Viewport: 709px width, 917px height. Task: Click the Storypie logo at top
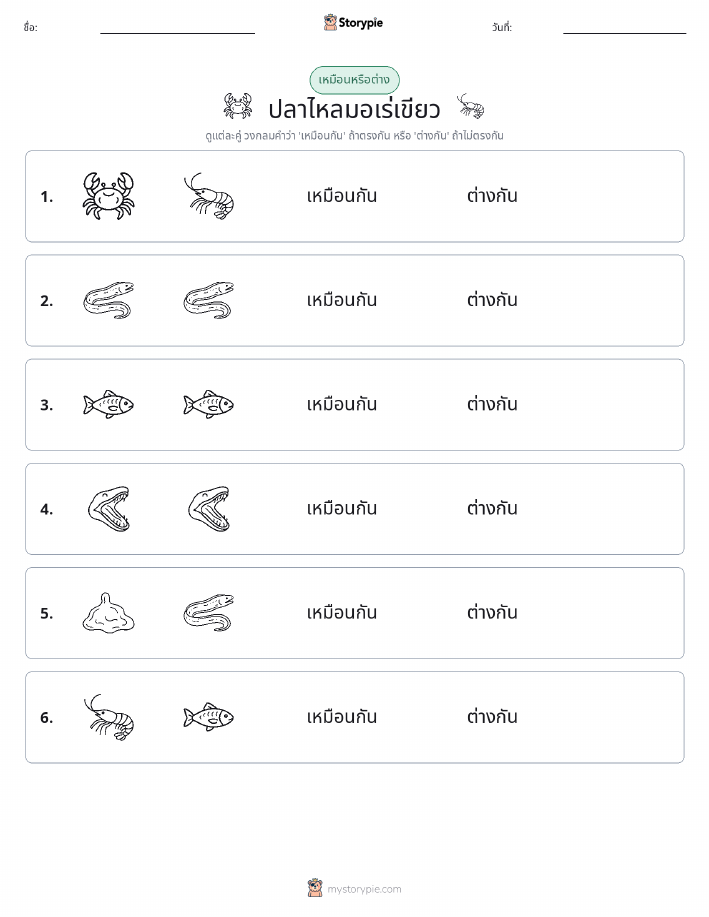click(353, 23)
